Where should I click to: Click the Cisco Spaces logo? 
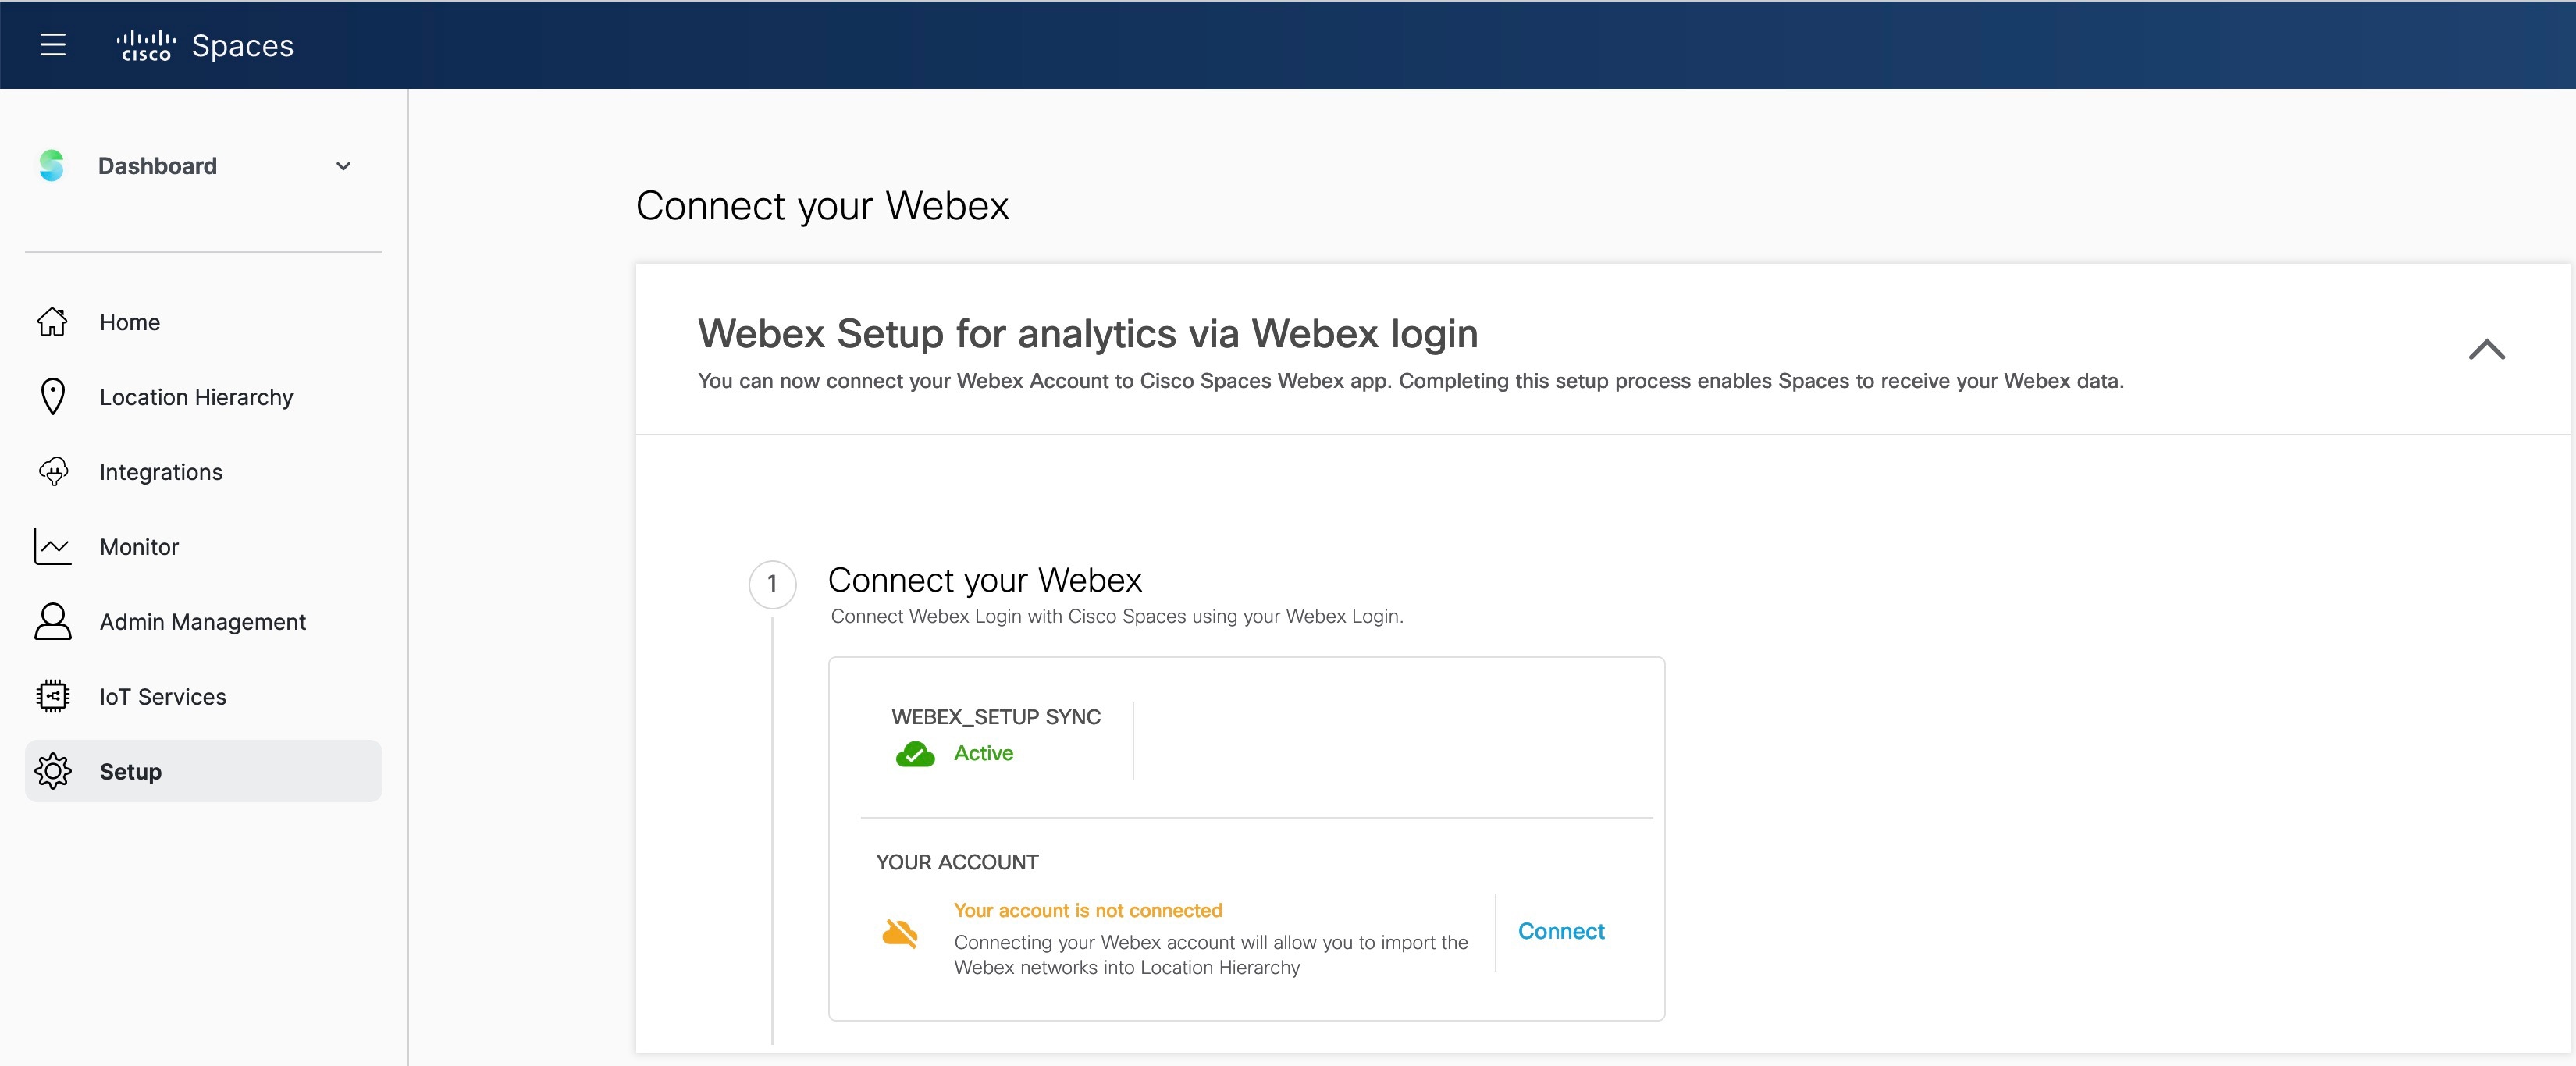tap(205, 45)
